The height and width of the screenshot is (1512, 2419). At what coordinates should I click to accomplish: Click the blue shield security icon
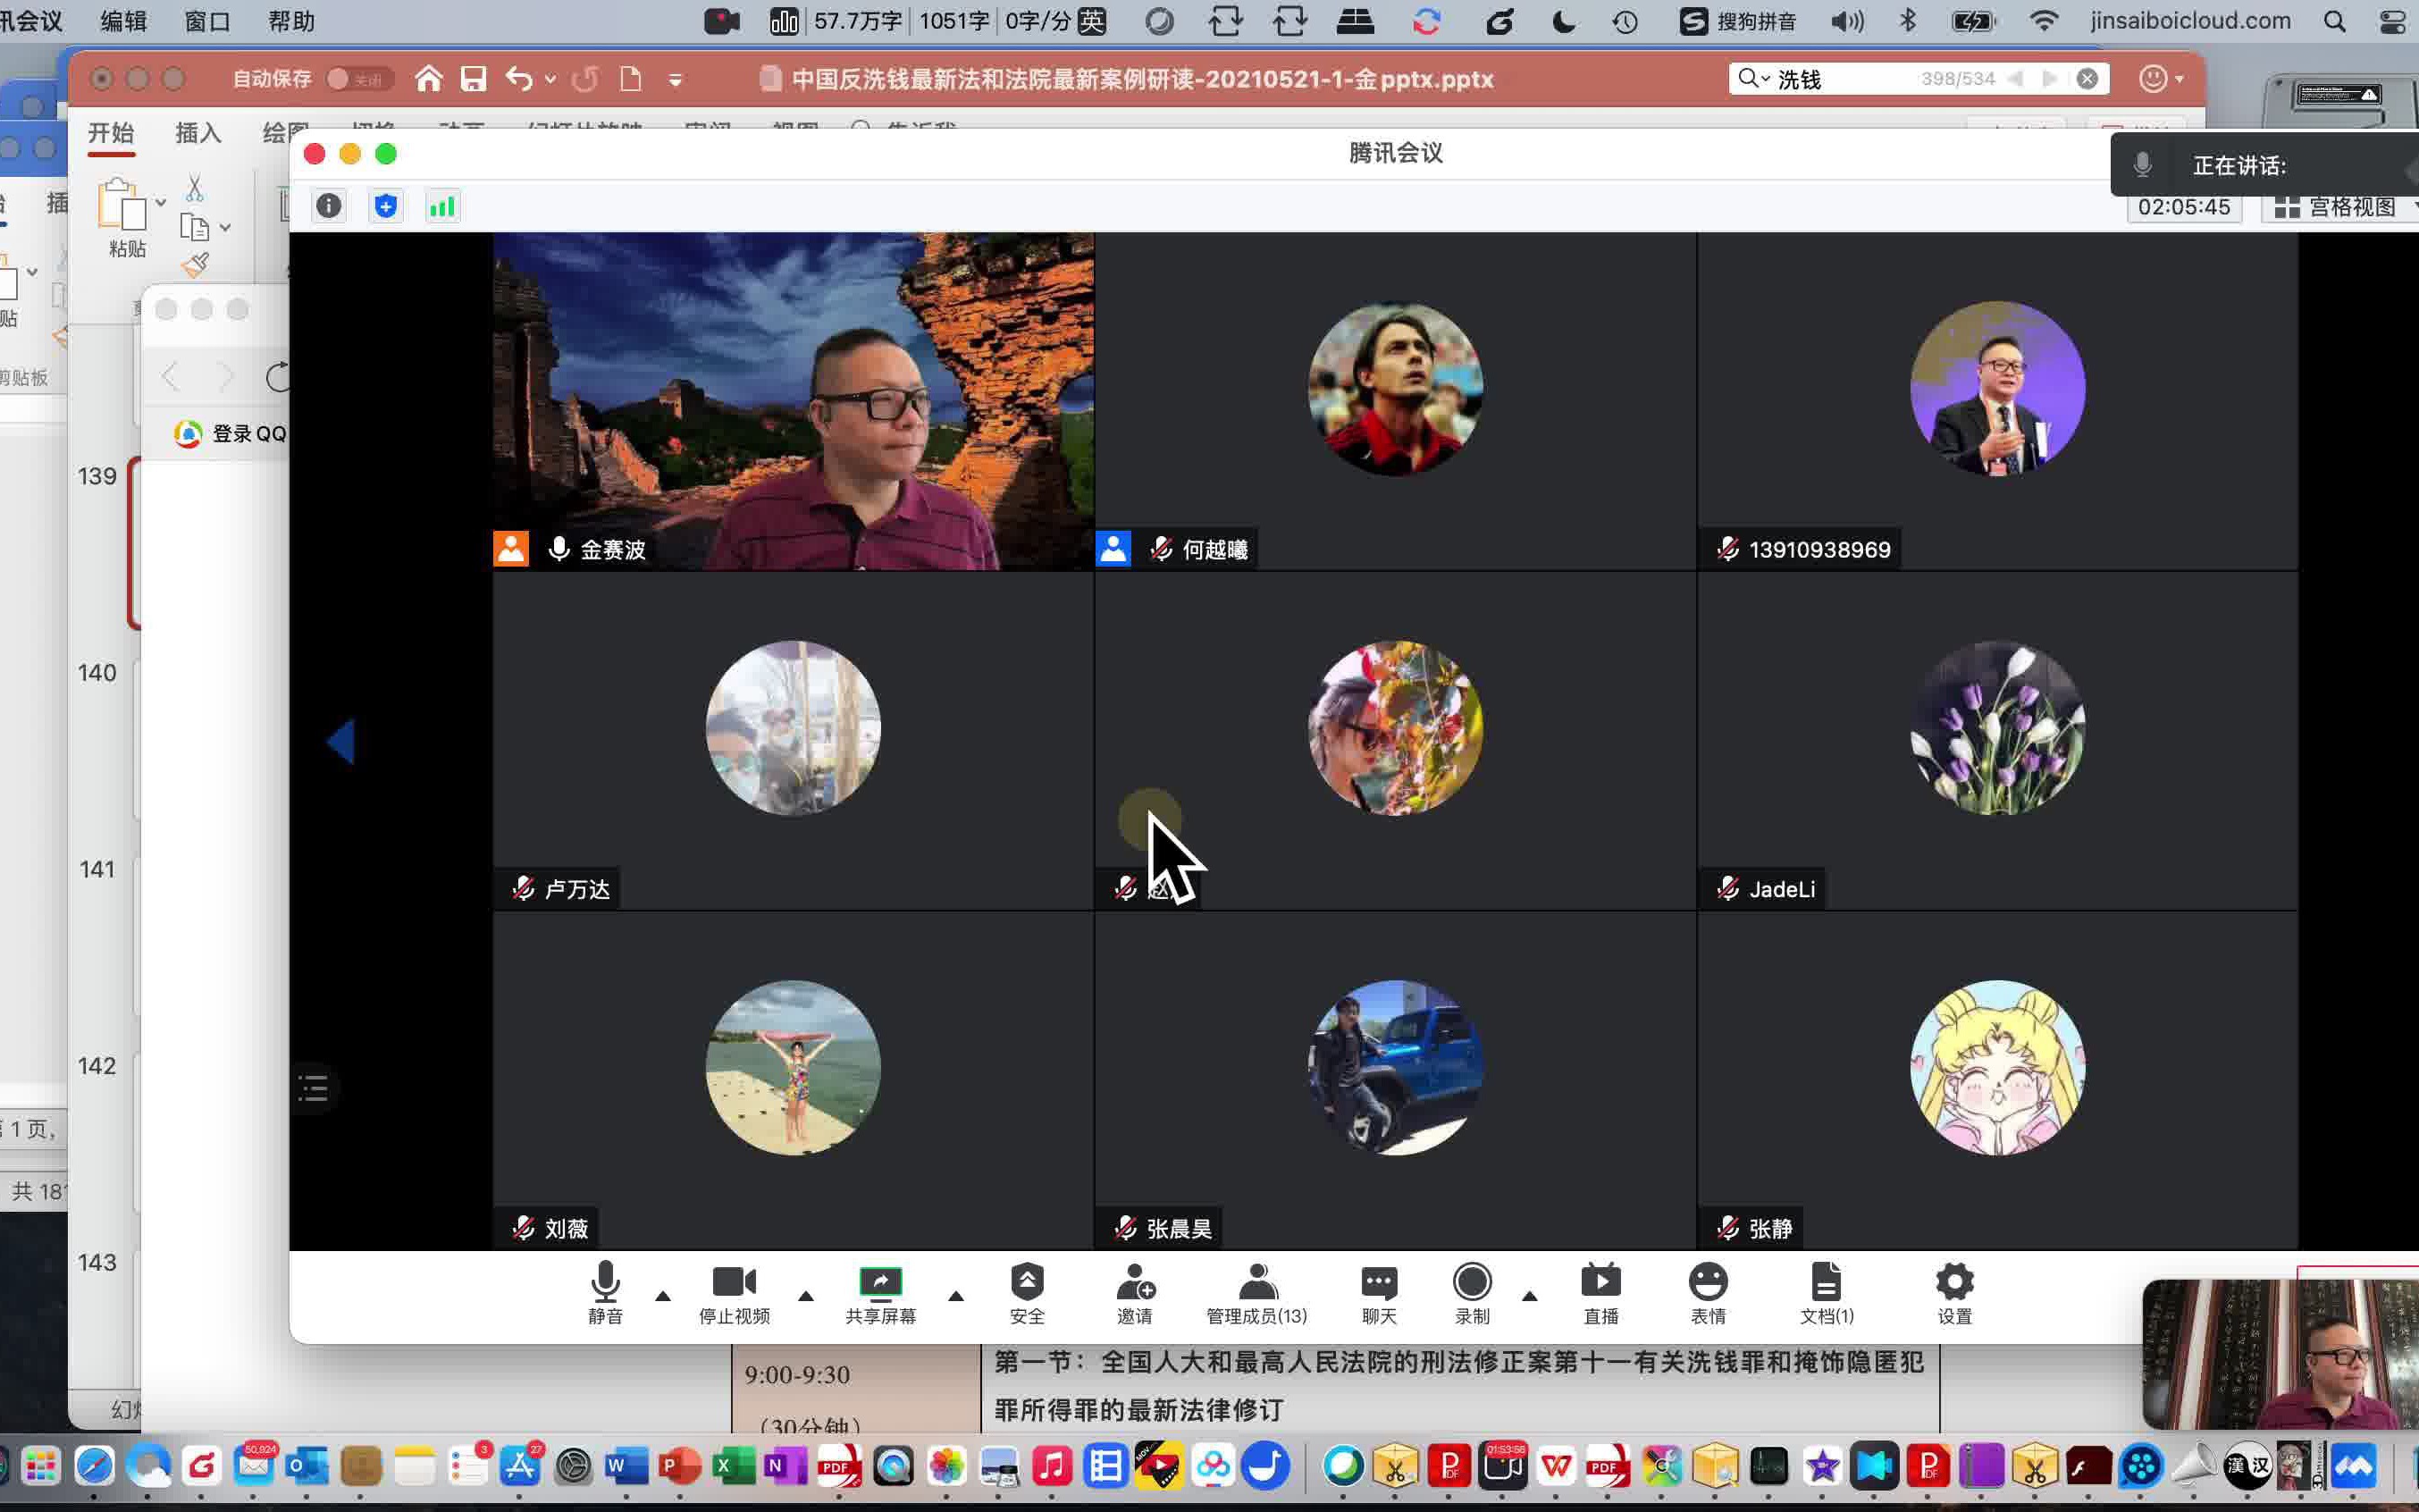(386, 206)
